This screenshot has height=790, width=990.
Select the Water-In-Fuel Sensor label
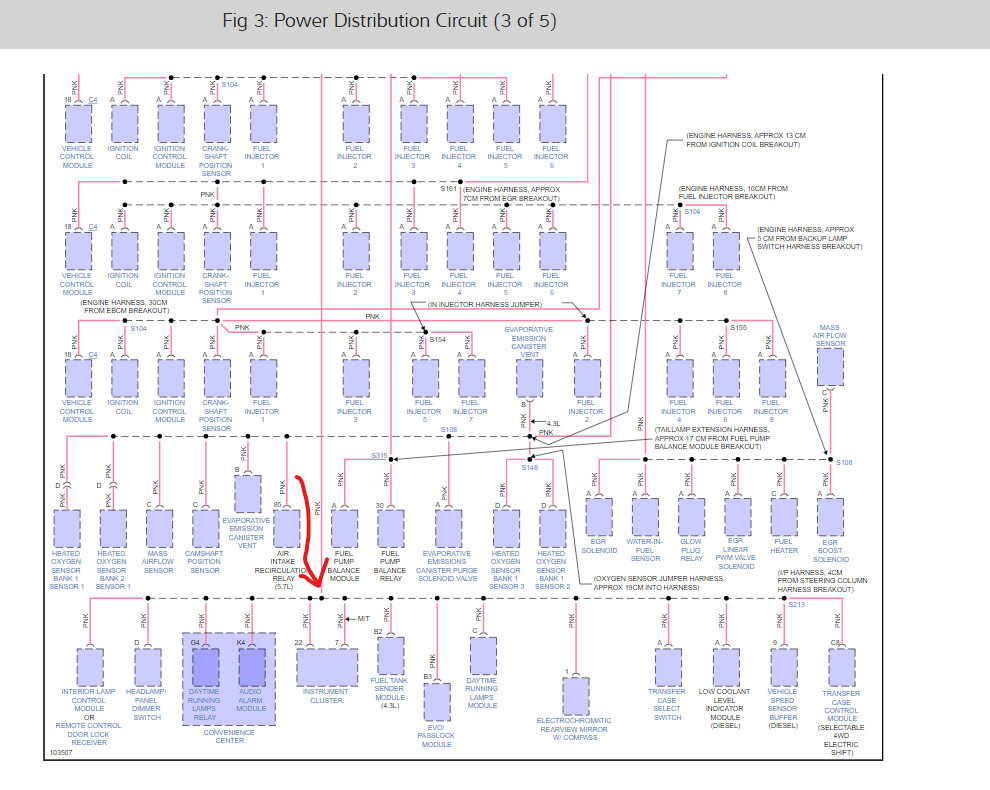point(645,550)
